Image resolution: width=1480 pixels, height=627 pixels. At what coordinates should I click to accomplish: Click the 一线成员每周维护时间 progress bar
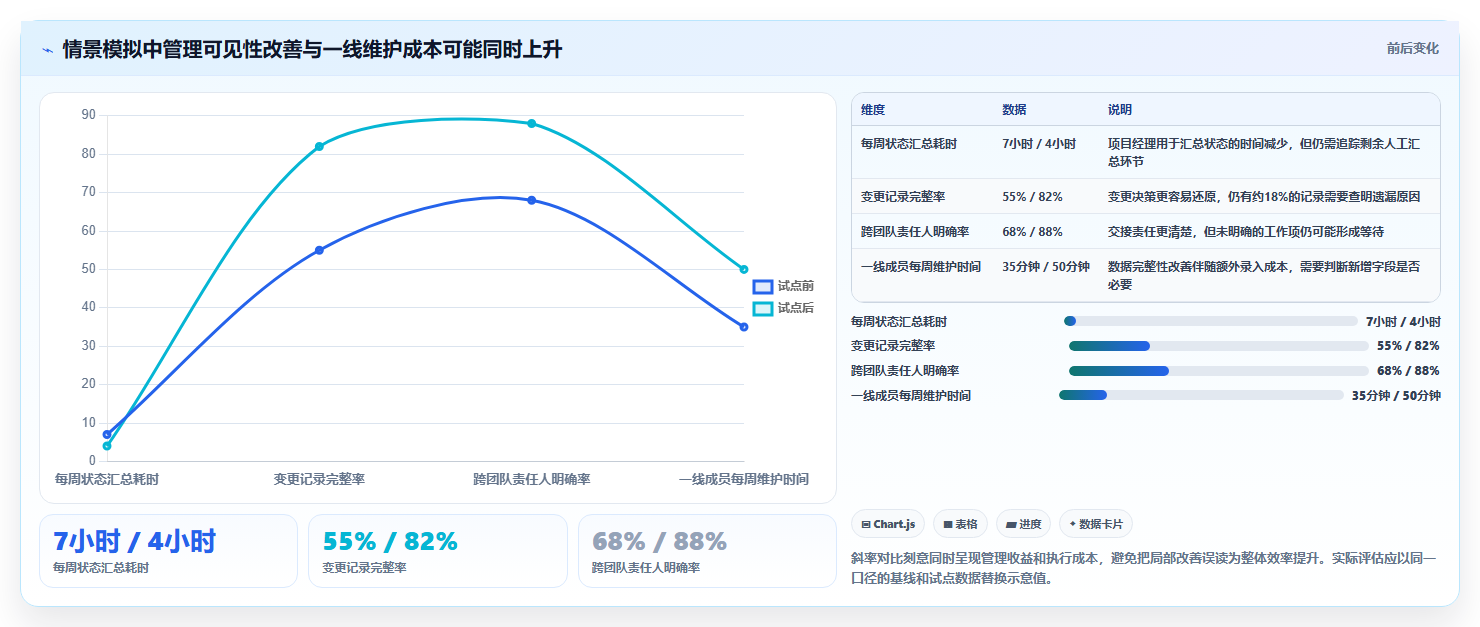[1201, 395]
